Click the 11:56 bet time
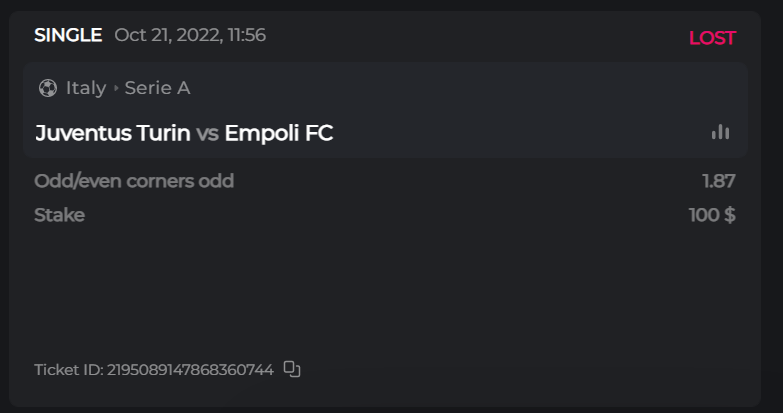The height and width of the screenshot is (413, 783). (x=245, y=35)
